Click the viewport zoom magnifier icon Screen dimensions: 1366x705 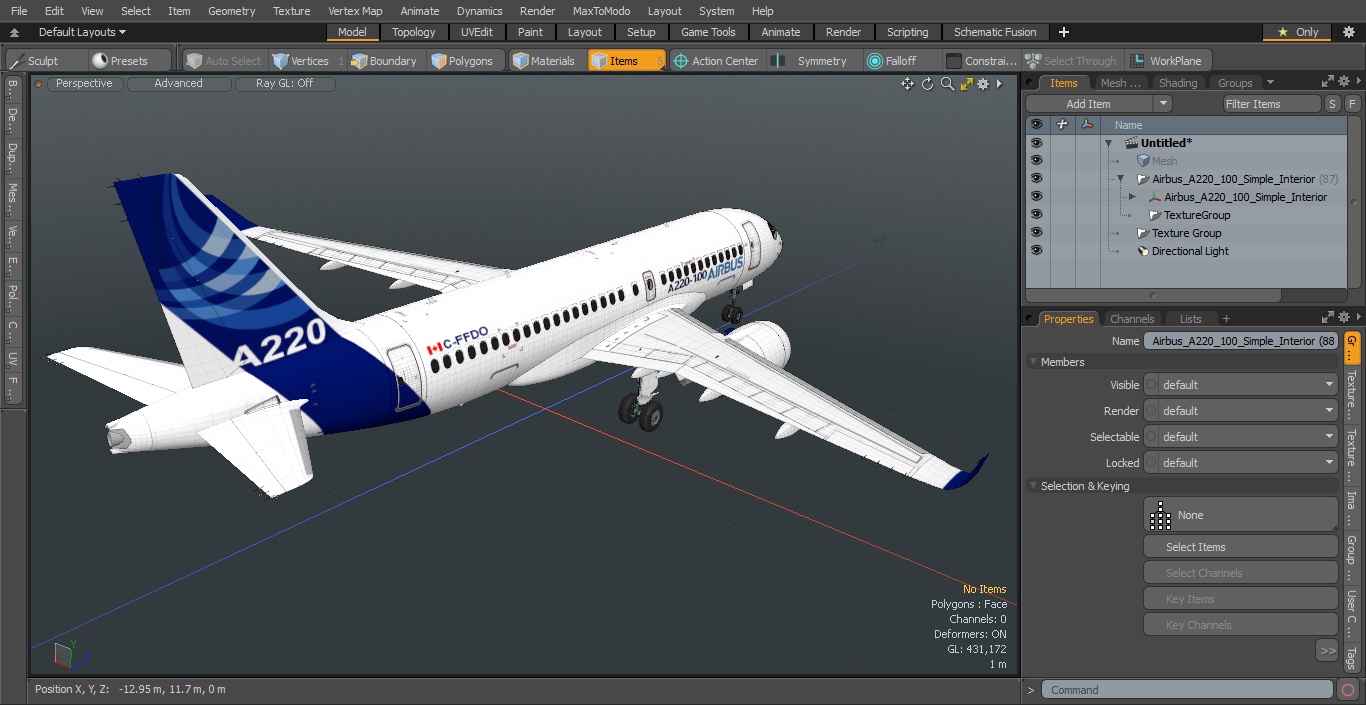tap(947, 84)
